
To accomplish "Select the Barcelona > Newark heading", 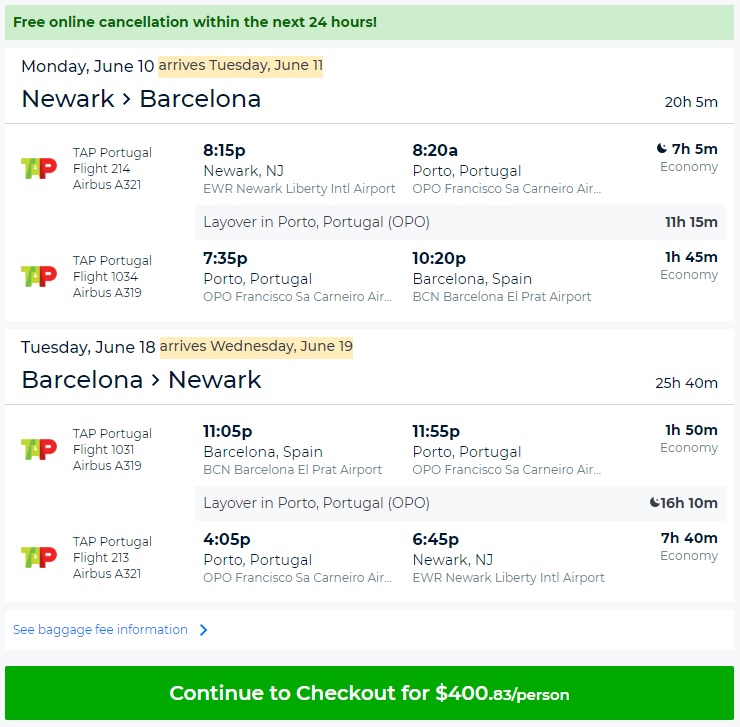I will point(141,380).
